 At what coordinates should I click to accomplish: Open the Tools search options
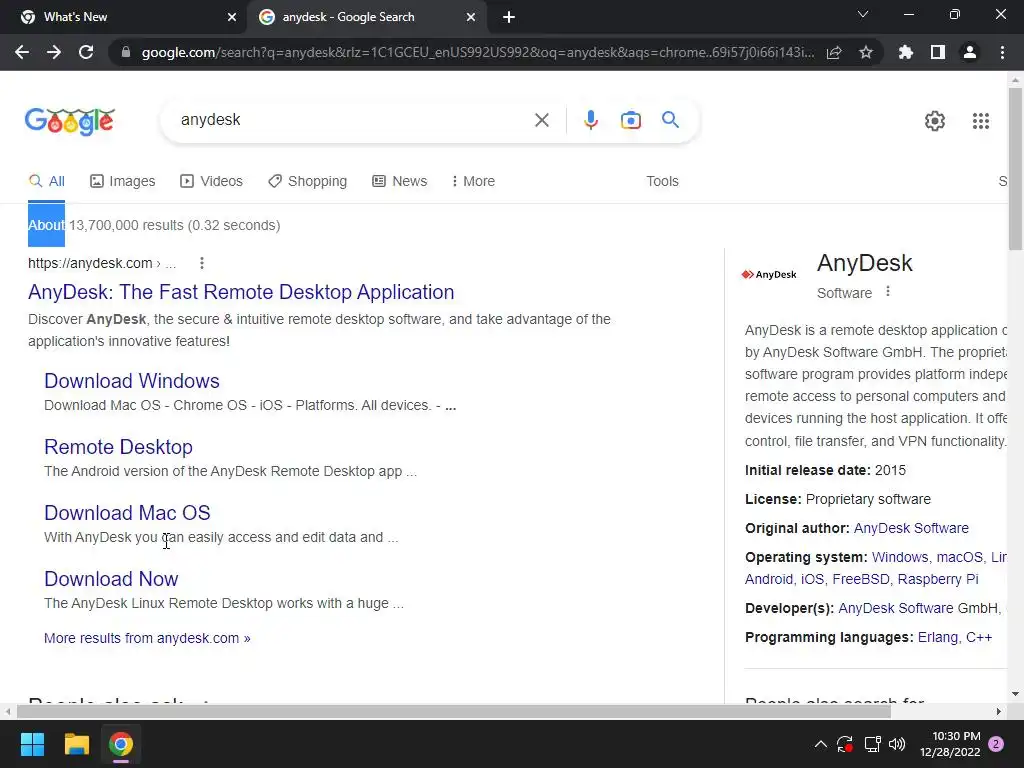coord(662,182)
